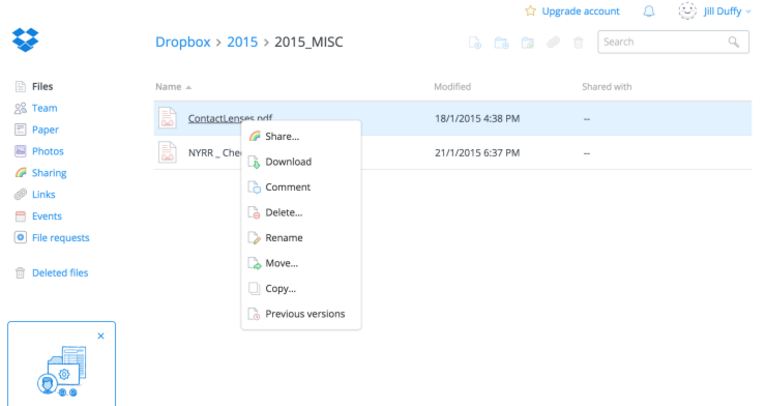Go to the 2015 folder breadcrumb
Image resolution: width=764 pixels, height=406 pixels.
coord(242,42)
